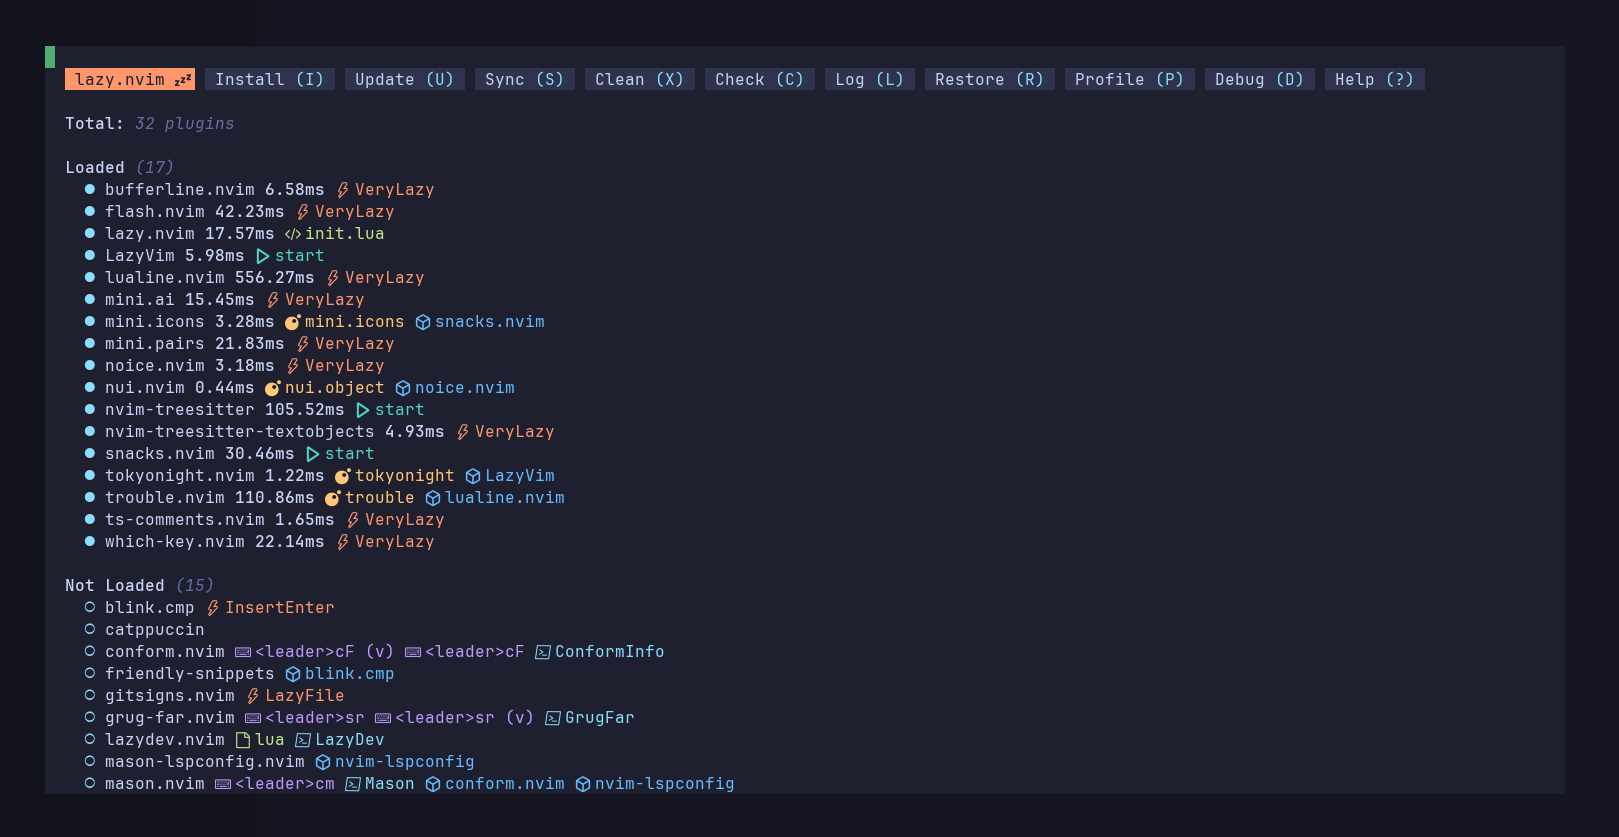Viewport: 1619px width, 837px height.
Task: Click the play icon on LazyVim row
Action: (263, 256)
